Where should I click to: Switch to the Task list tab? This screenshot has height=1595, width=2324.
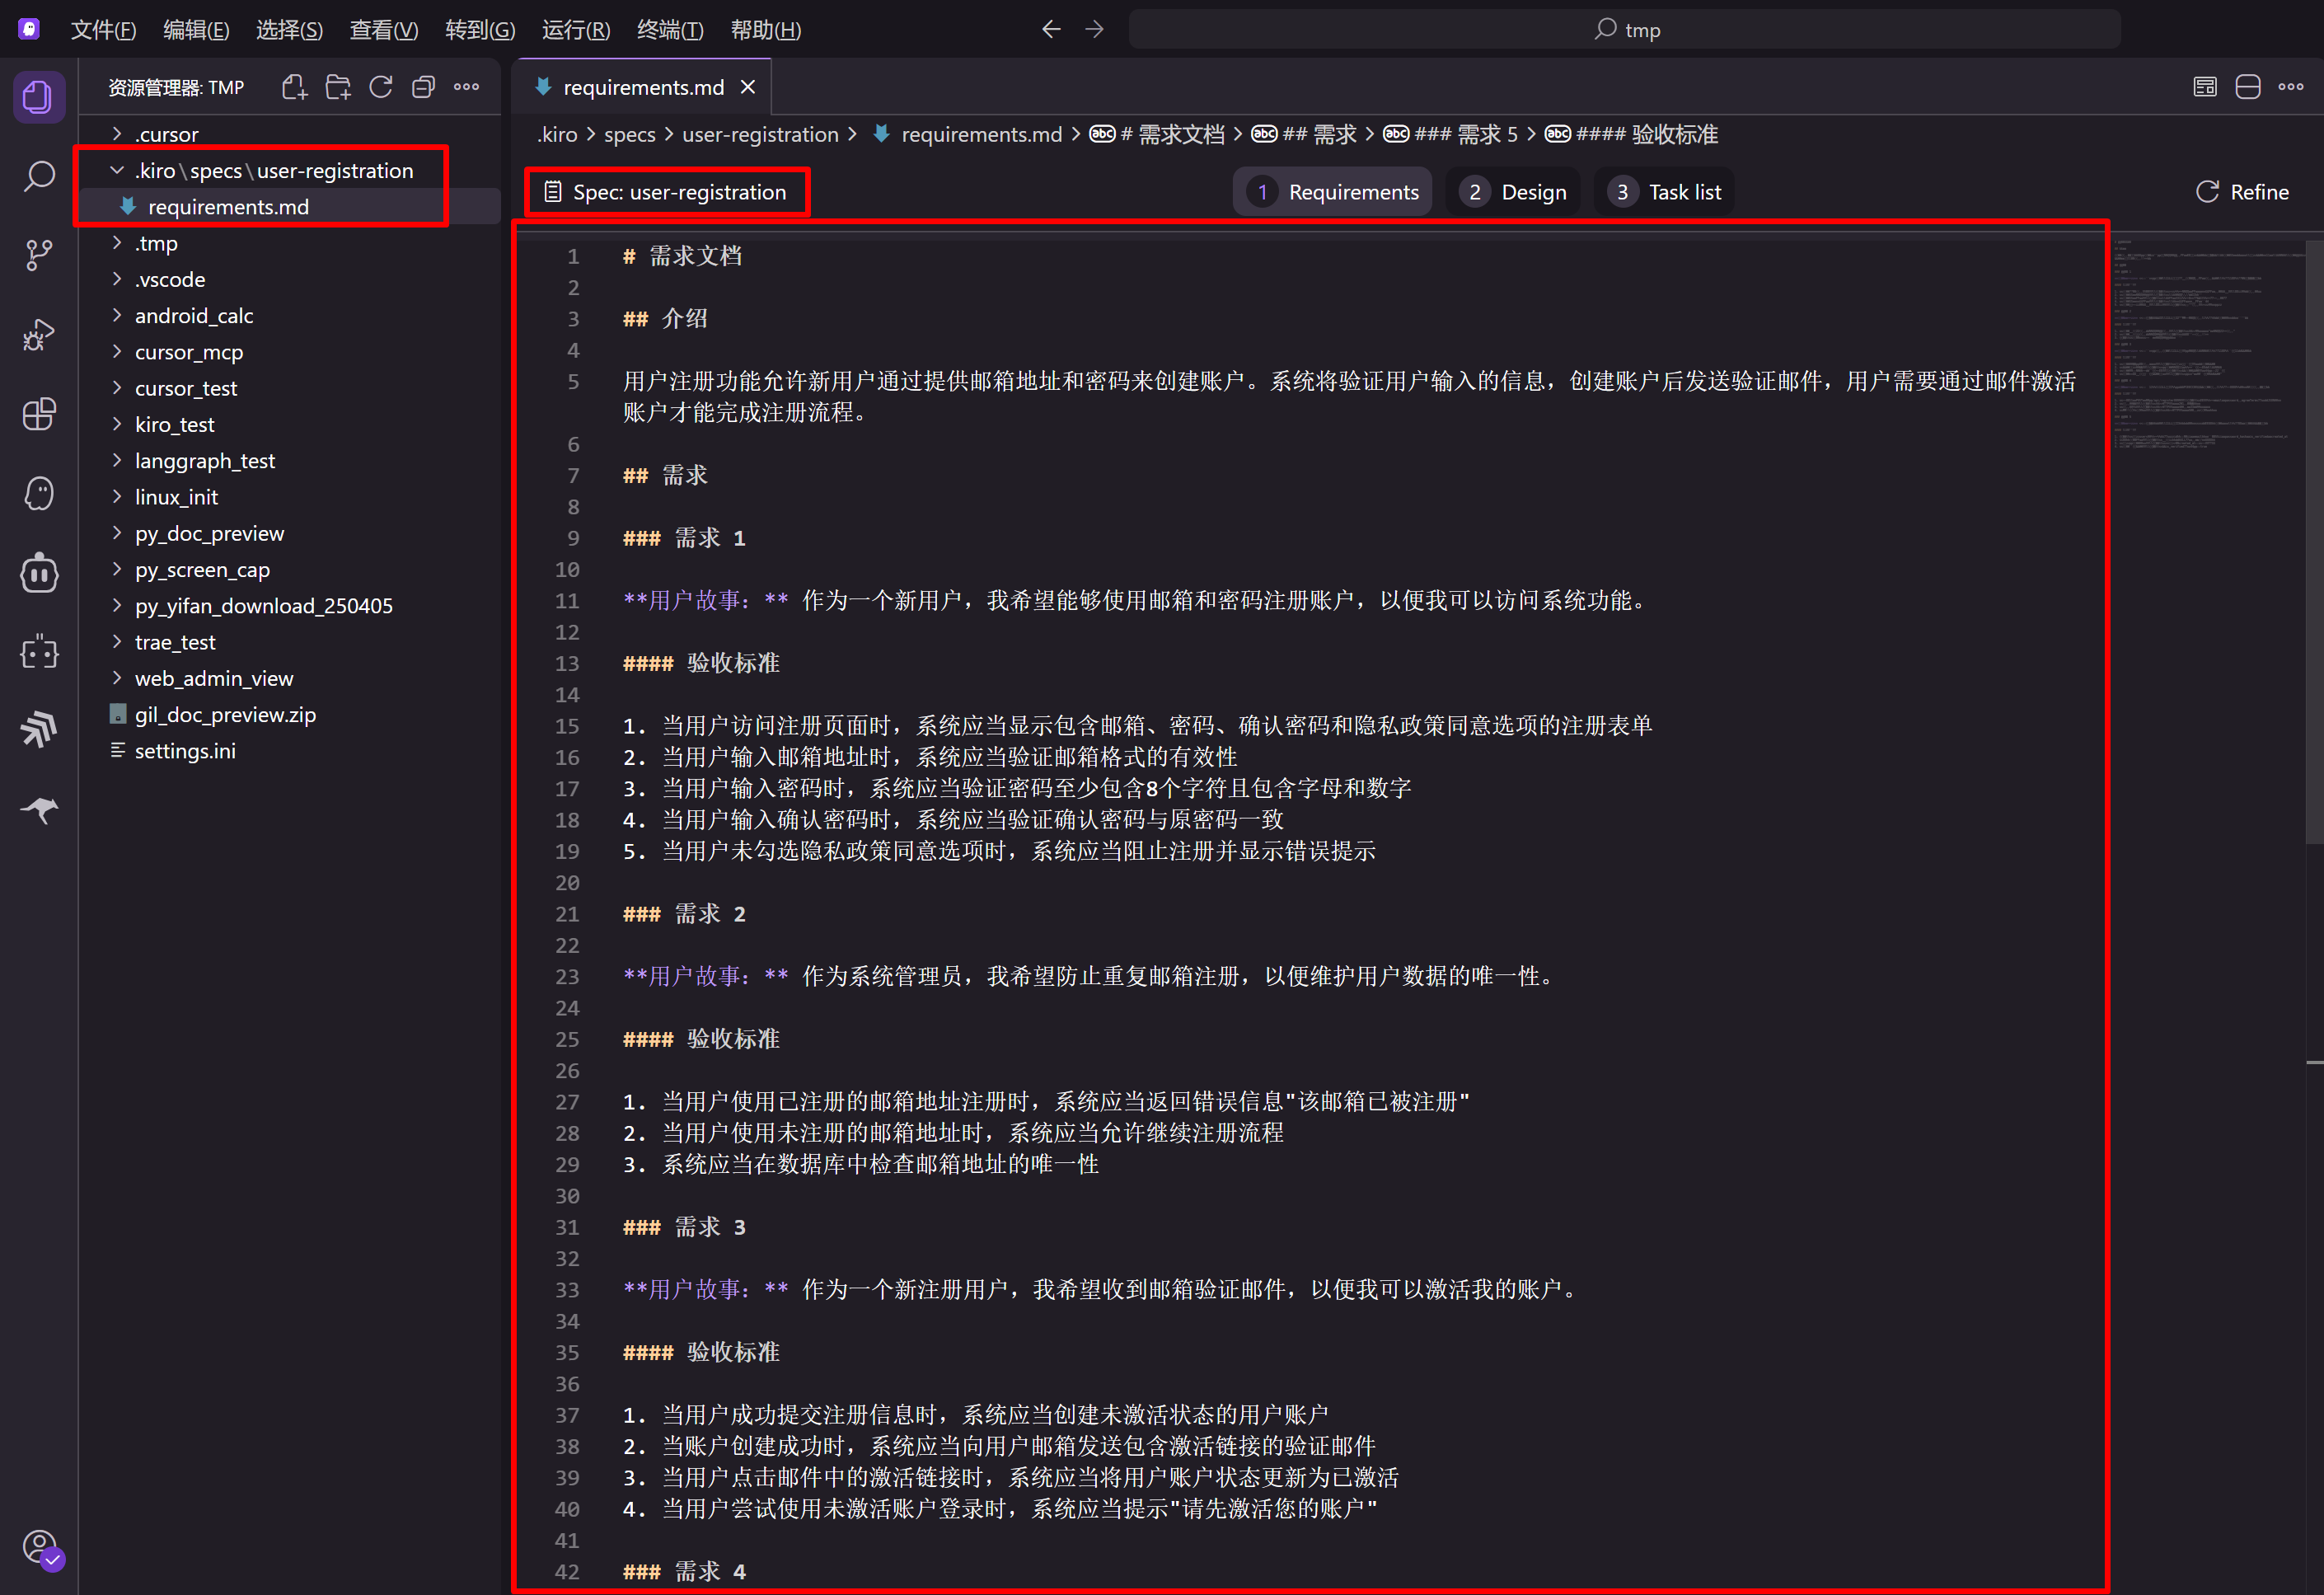pos(1663,191)
